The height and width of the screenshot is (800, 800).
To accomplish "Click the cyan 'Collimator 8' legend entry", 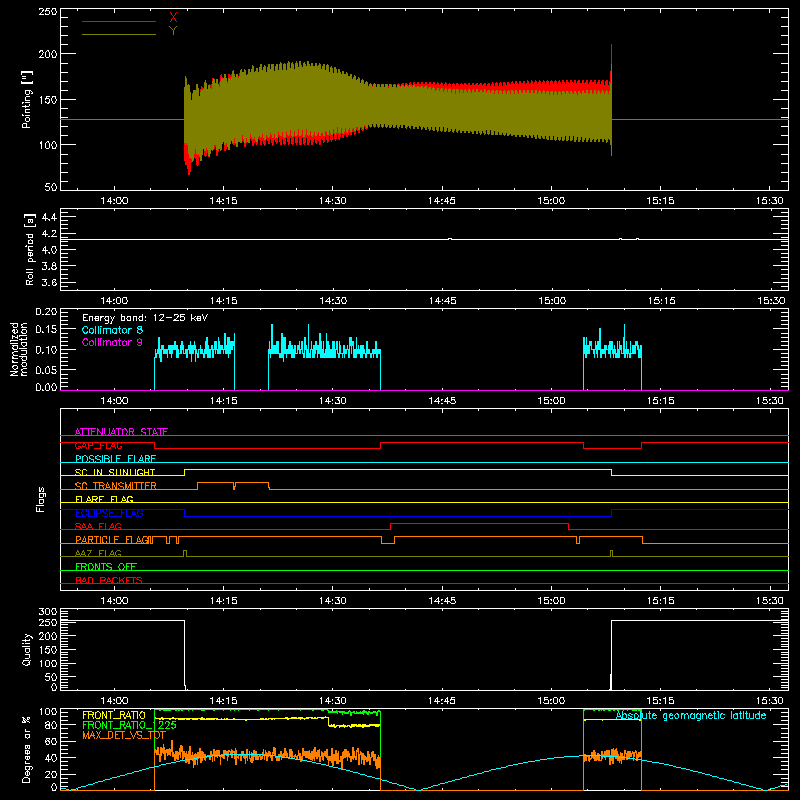I will pyautogui.click(x=112, y=330).
